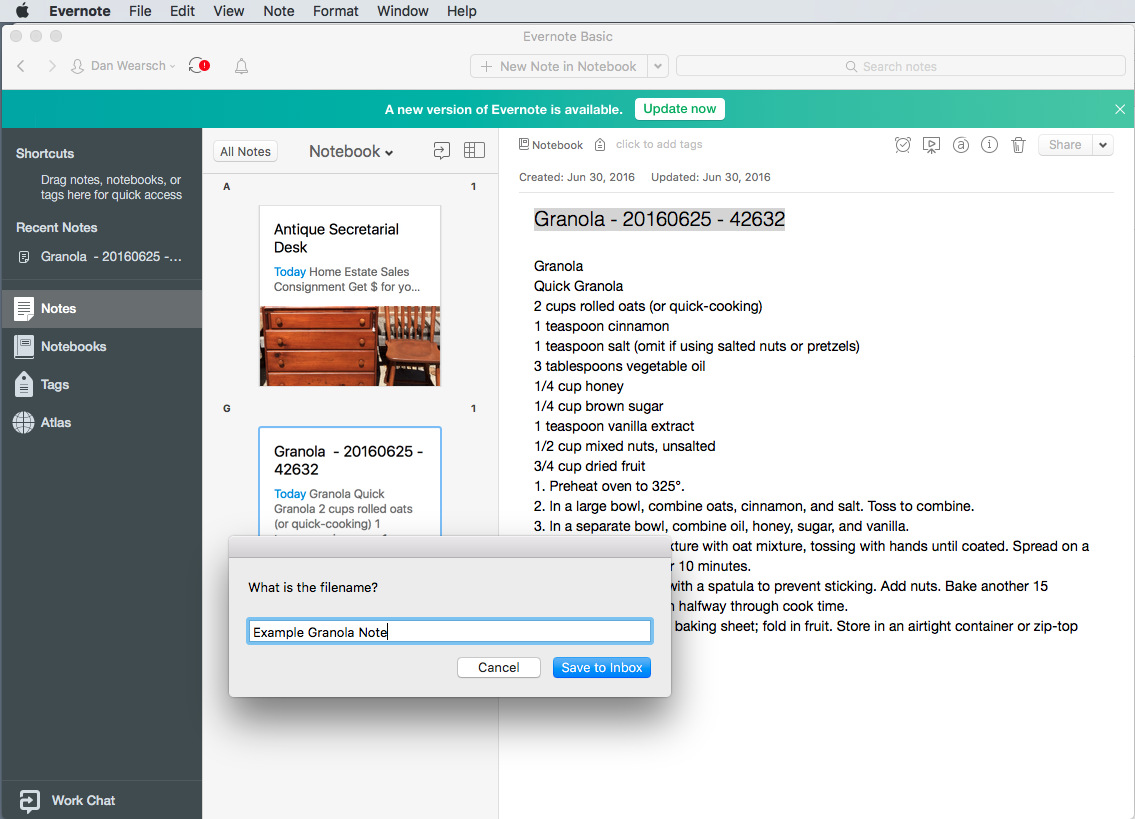Open Atlas in the sidebar
Screen dimensions: 1135x819
(x=102, y=422)
